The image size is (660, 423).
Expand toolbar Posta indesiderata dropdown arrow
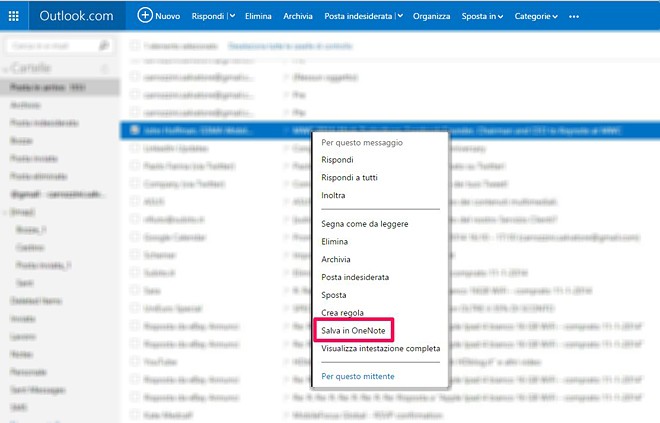coord(399,16)
